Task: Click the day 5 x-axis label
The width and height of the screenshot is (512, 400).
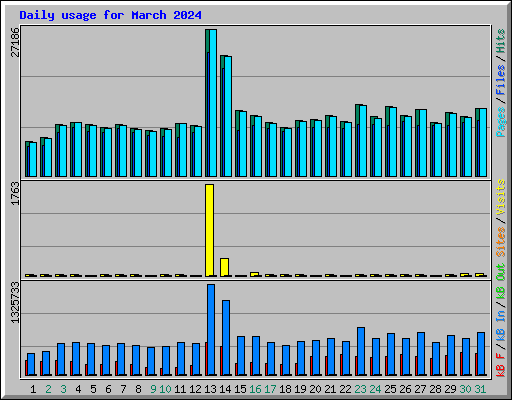Action: point(93,389)
